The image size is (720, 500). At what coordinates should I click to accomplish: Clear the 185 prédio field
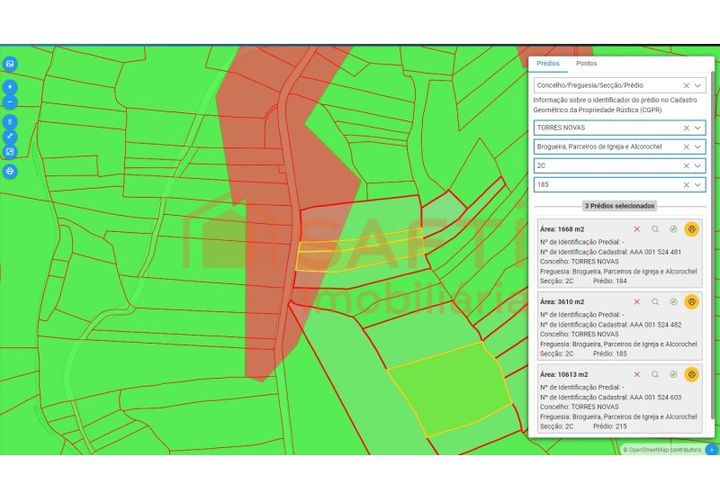[686, 185]
